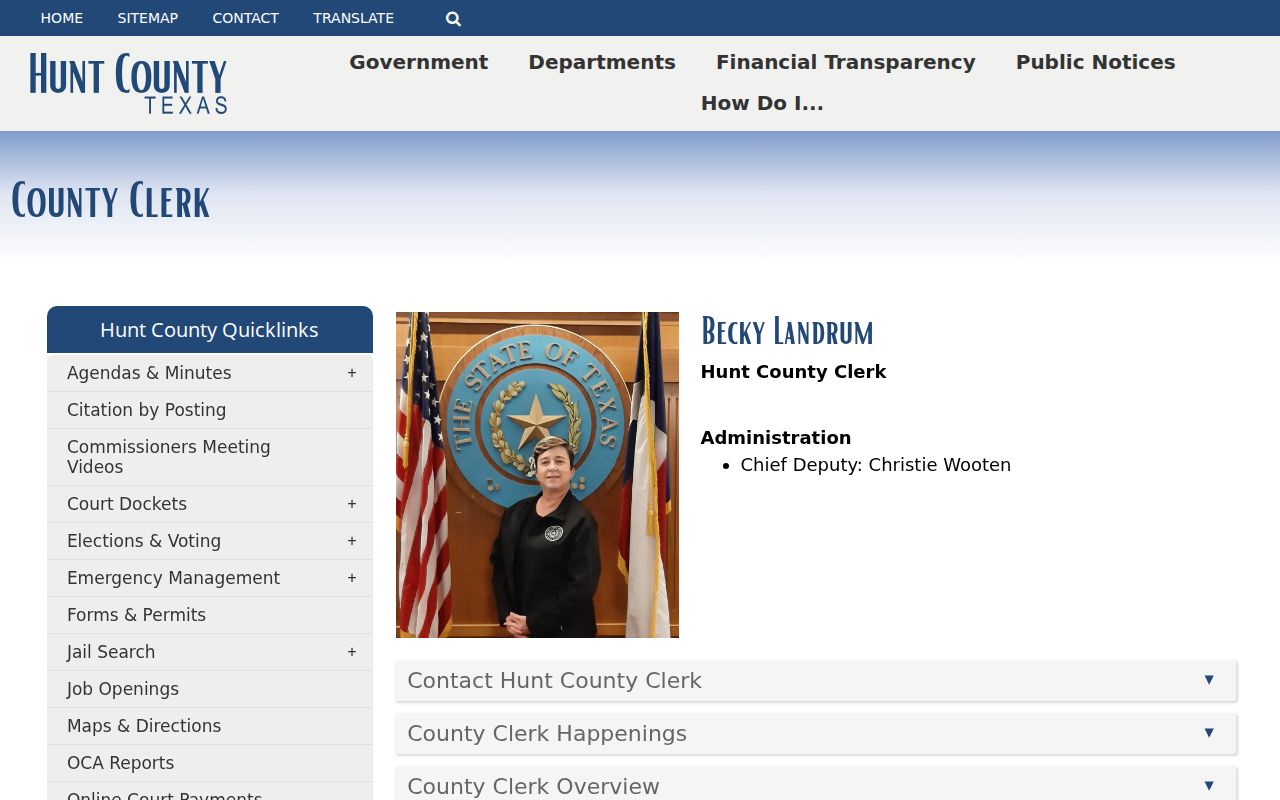Open Elections & Voting quicklink
This screenshot has width=1280, height=800.
(x=144, y=541)
